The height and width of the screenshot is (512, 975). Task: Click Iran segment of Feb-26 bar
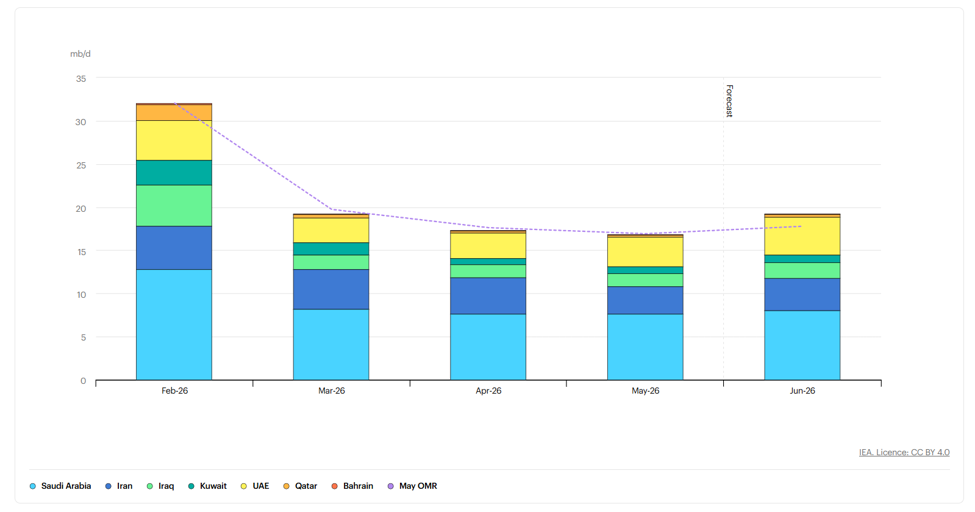(174, 248)
